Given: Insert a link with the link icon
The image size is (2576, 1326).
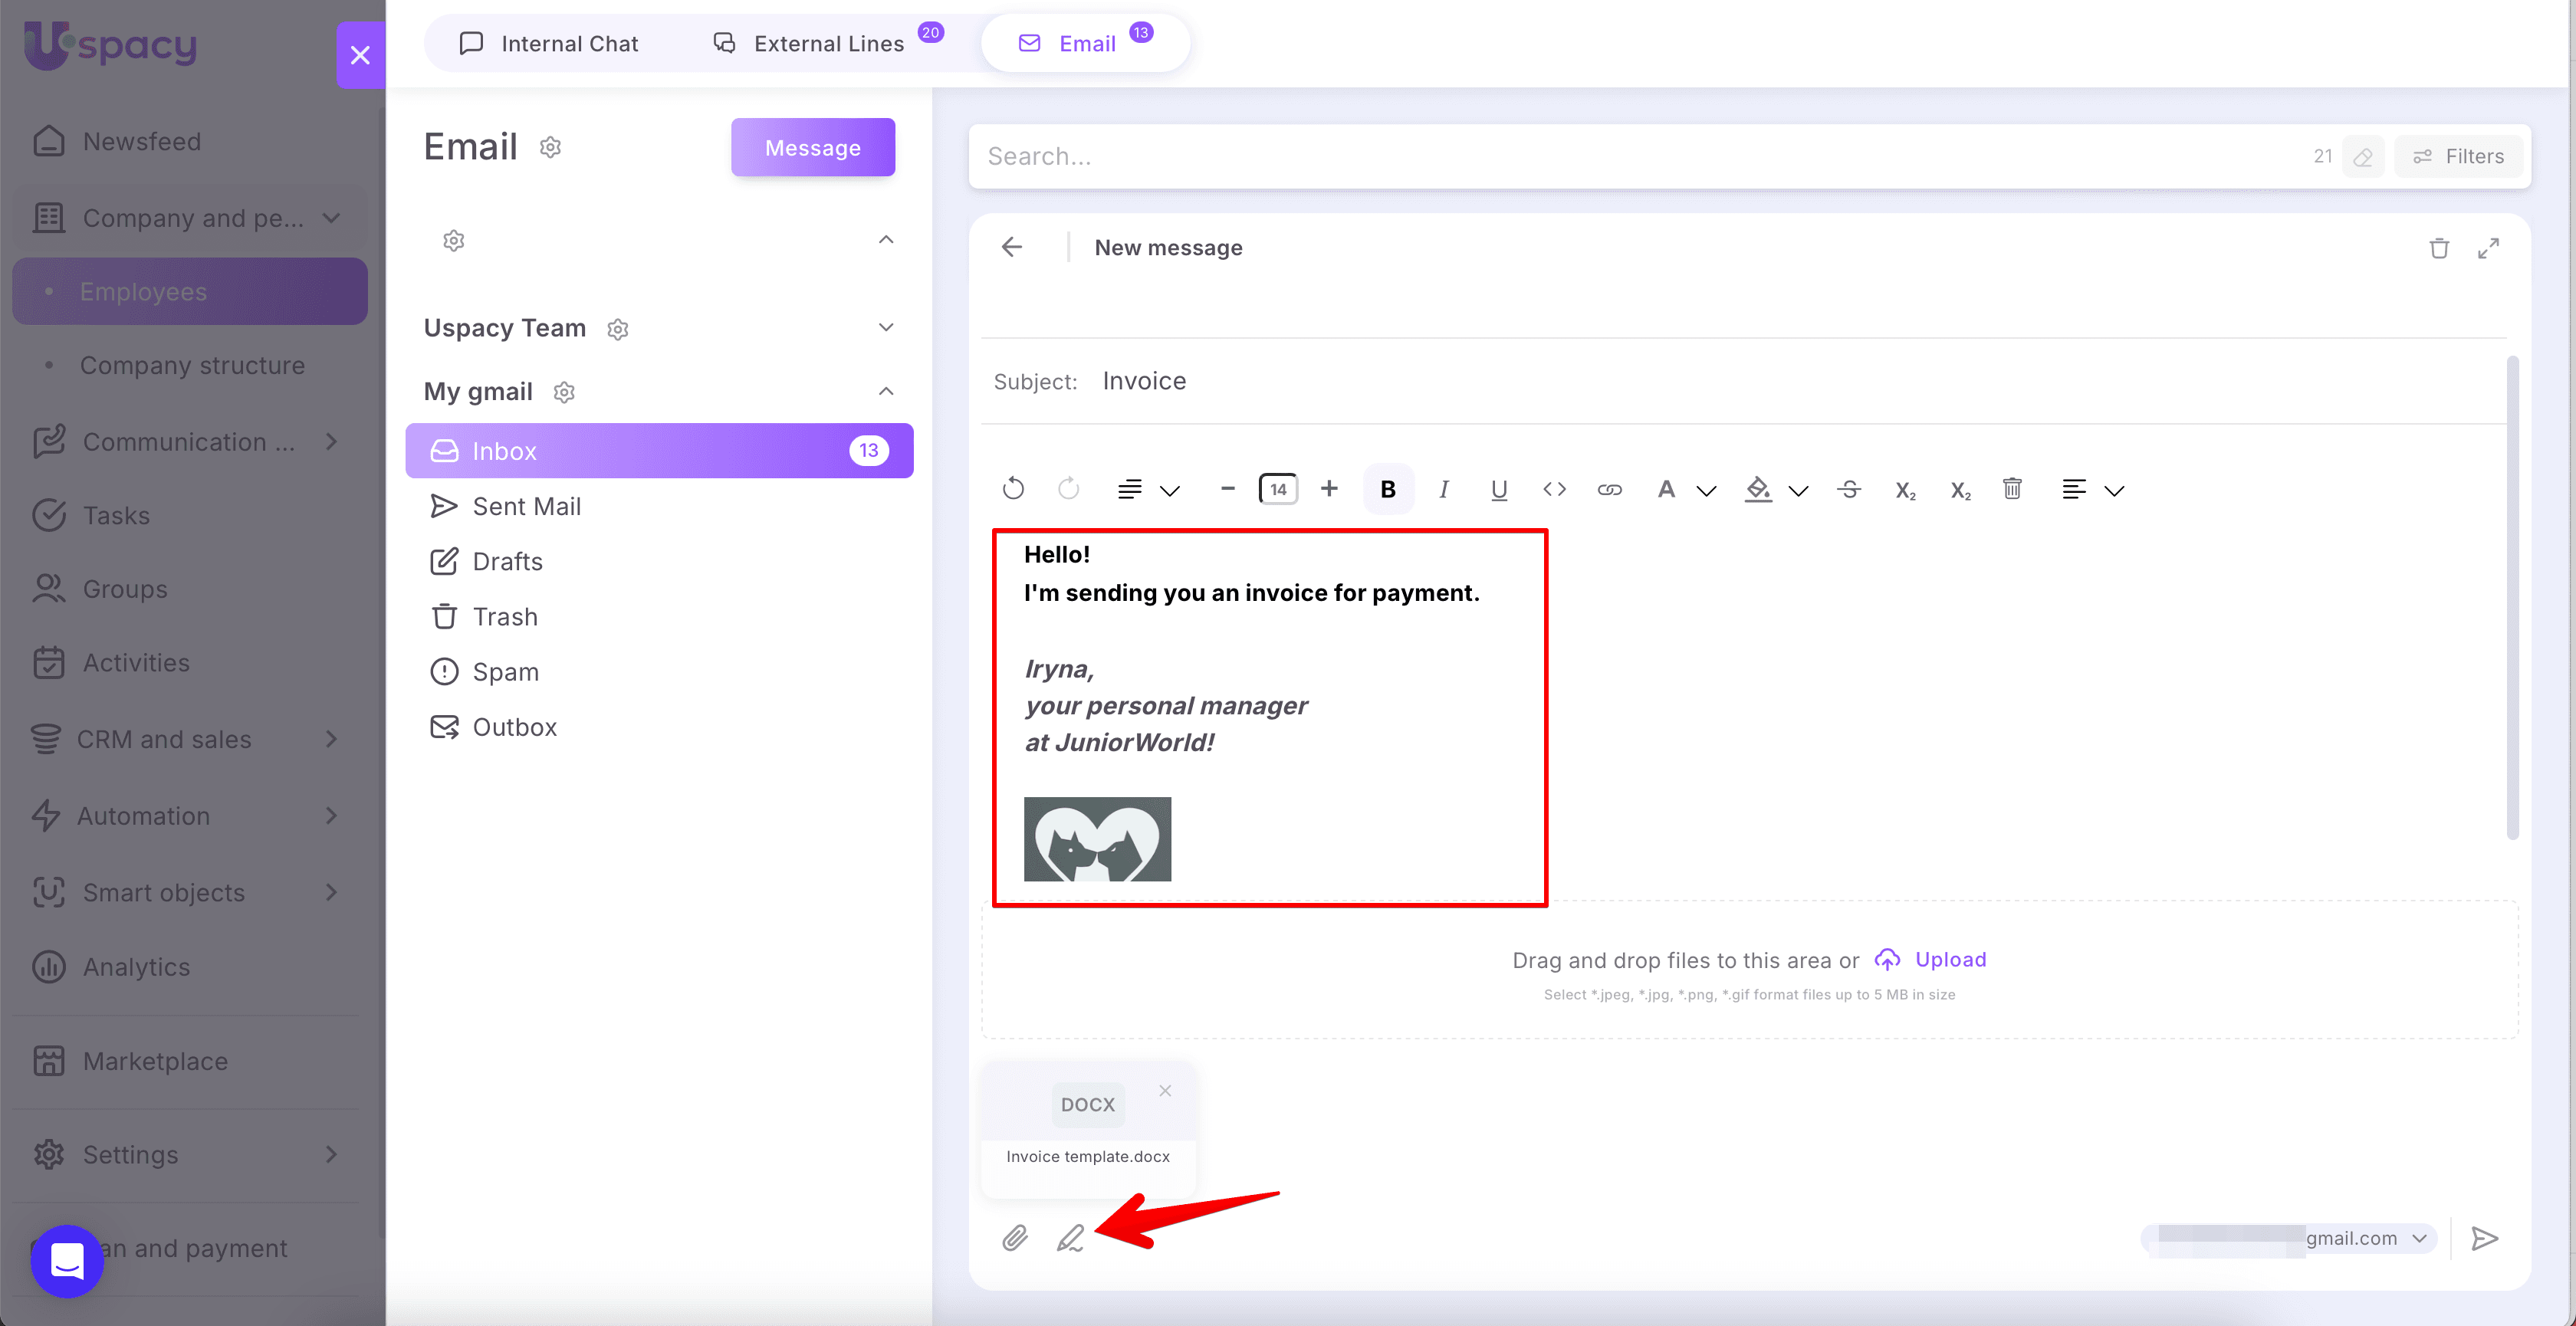Looking at the screenshot, I should [x=1609, y=489].
